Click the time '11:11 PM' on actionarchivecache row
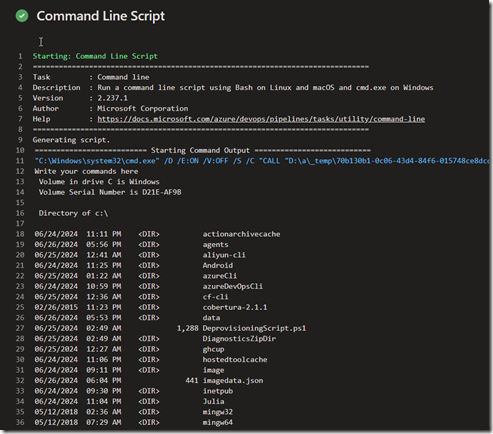The height and width of the screenshot is (434, 493). point(104,234)
